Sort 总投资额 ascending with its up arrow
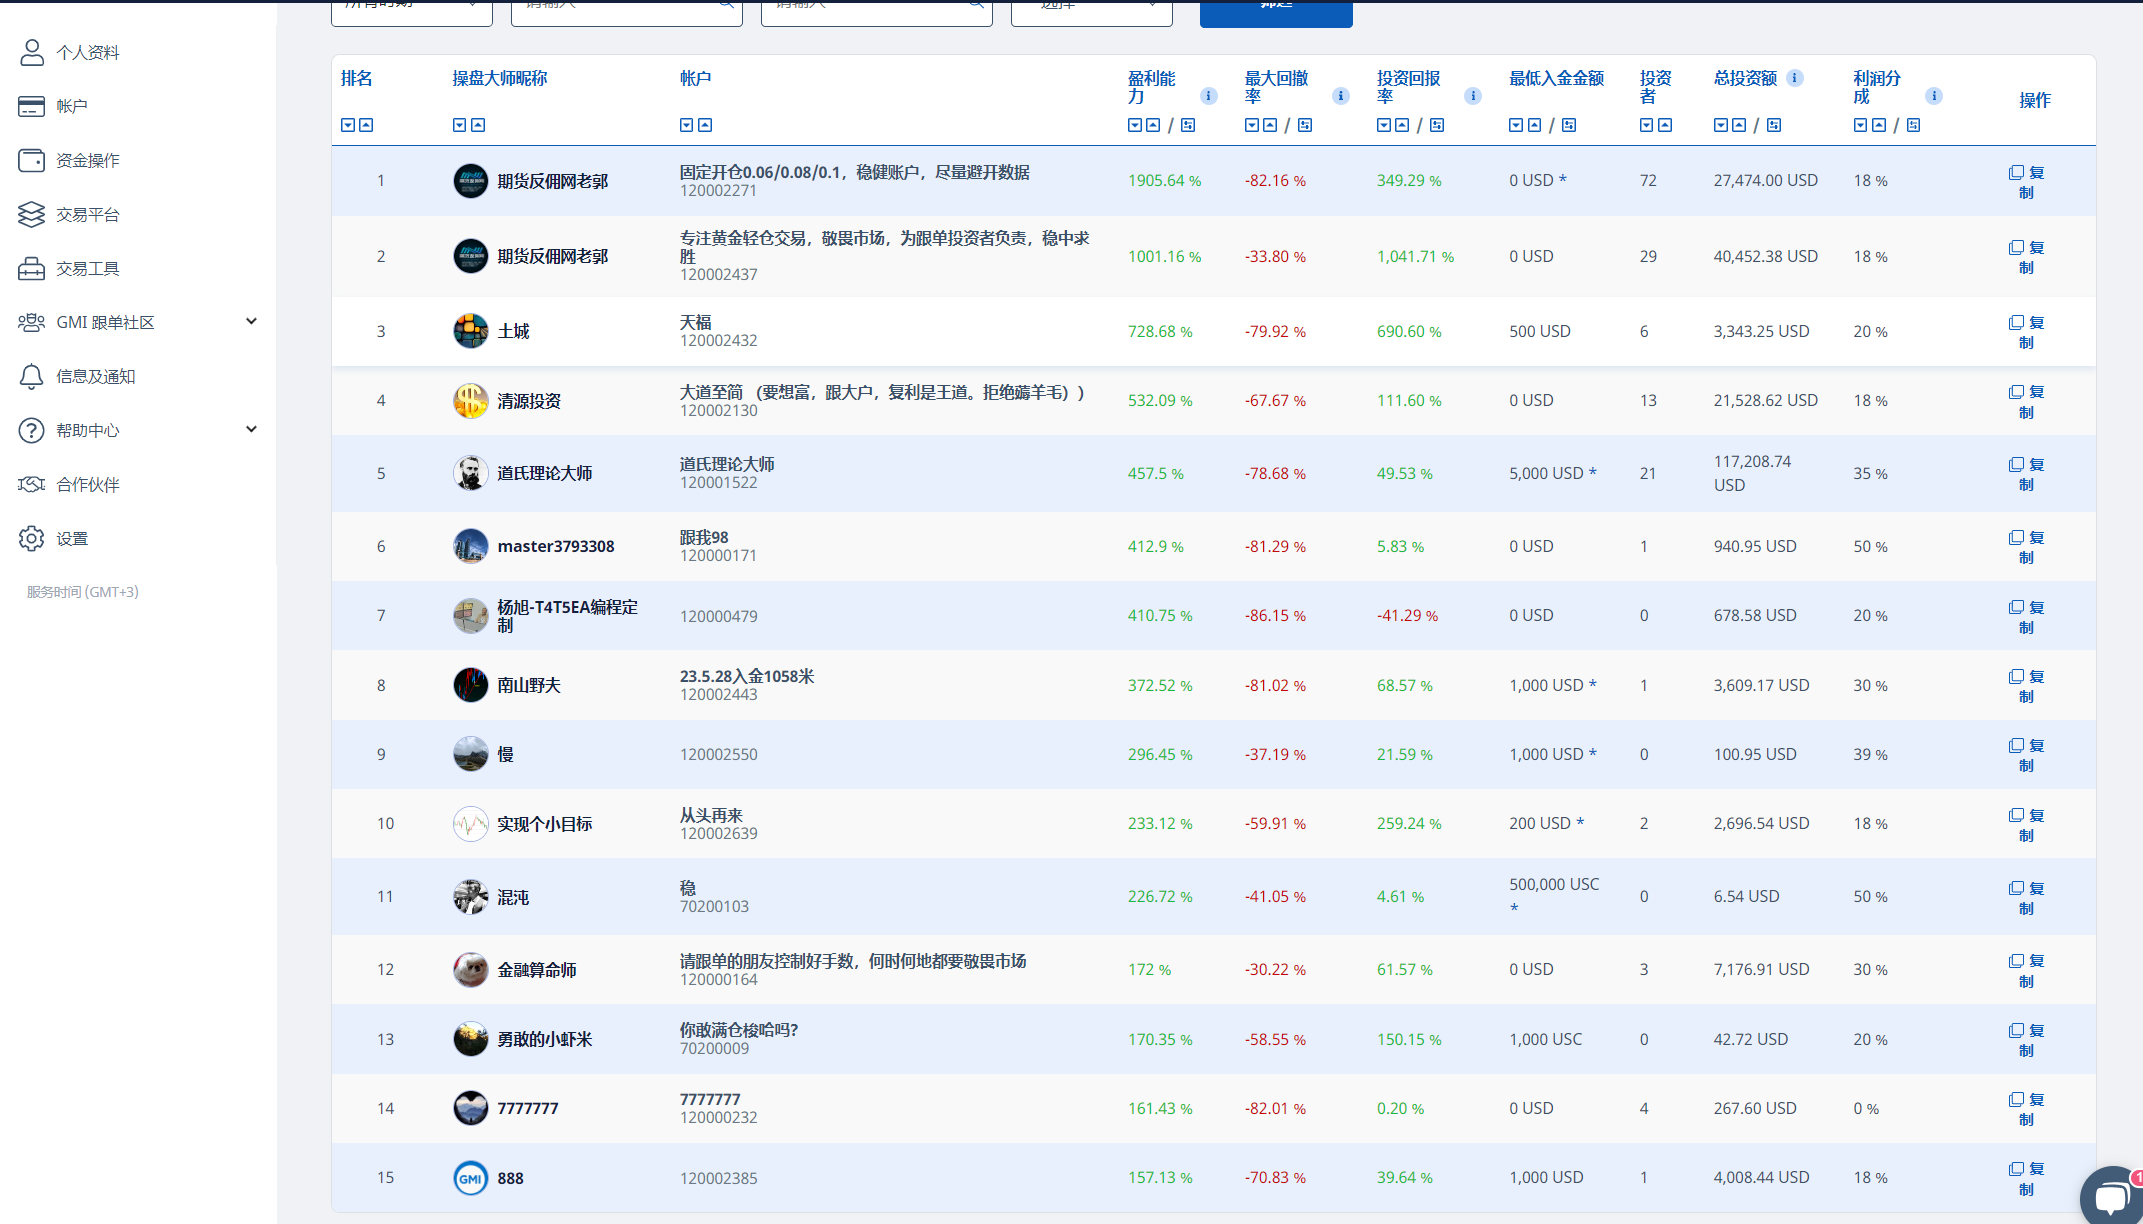The image size is (2143, 1224). pyautogui.click(x=1738, y=124)
